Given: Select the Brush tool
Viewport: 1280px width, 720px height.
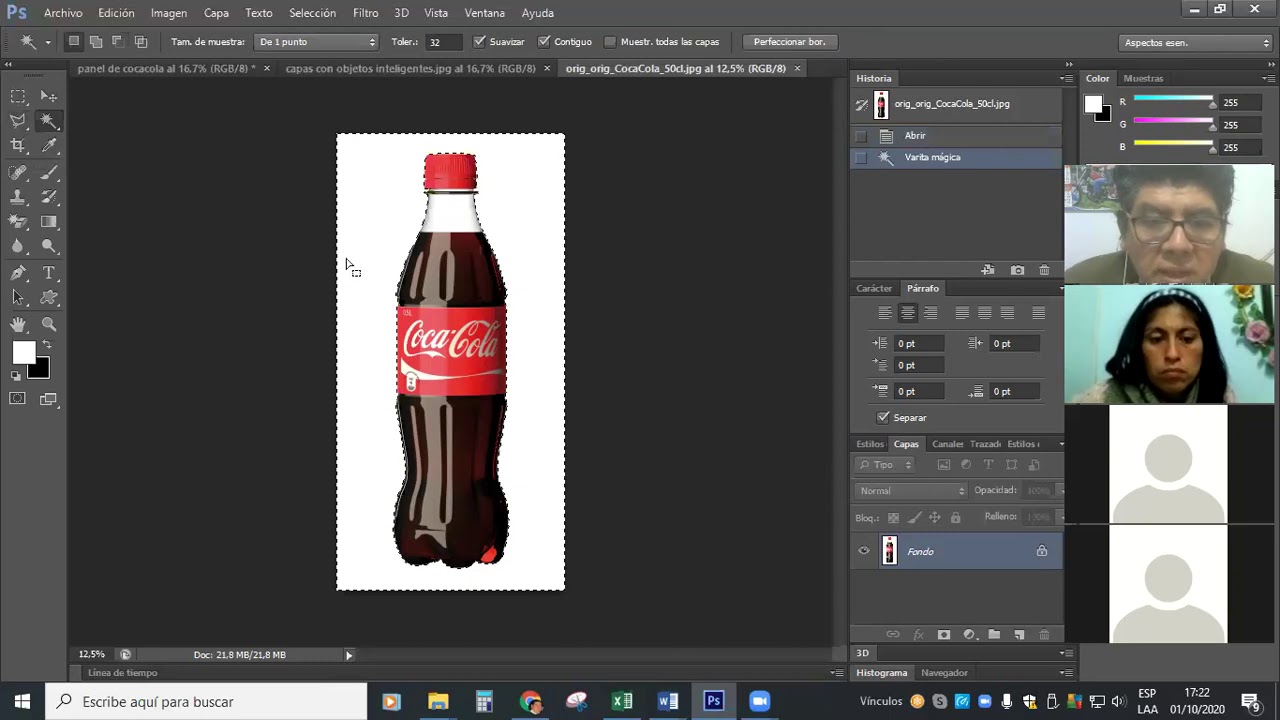Looking at the screenshot, I should click(x=48, y=172).
